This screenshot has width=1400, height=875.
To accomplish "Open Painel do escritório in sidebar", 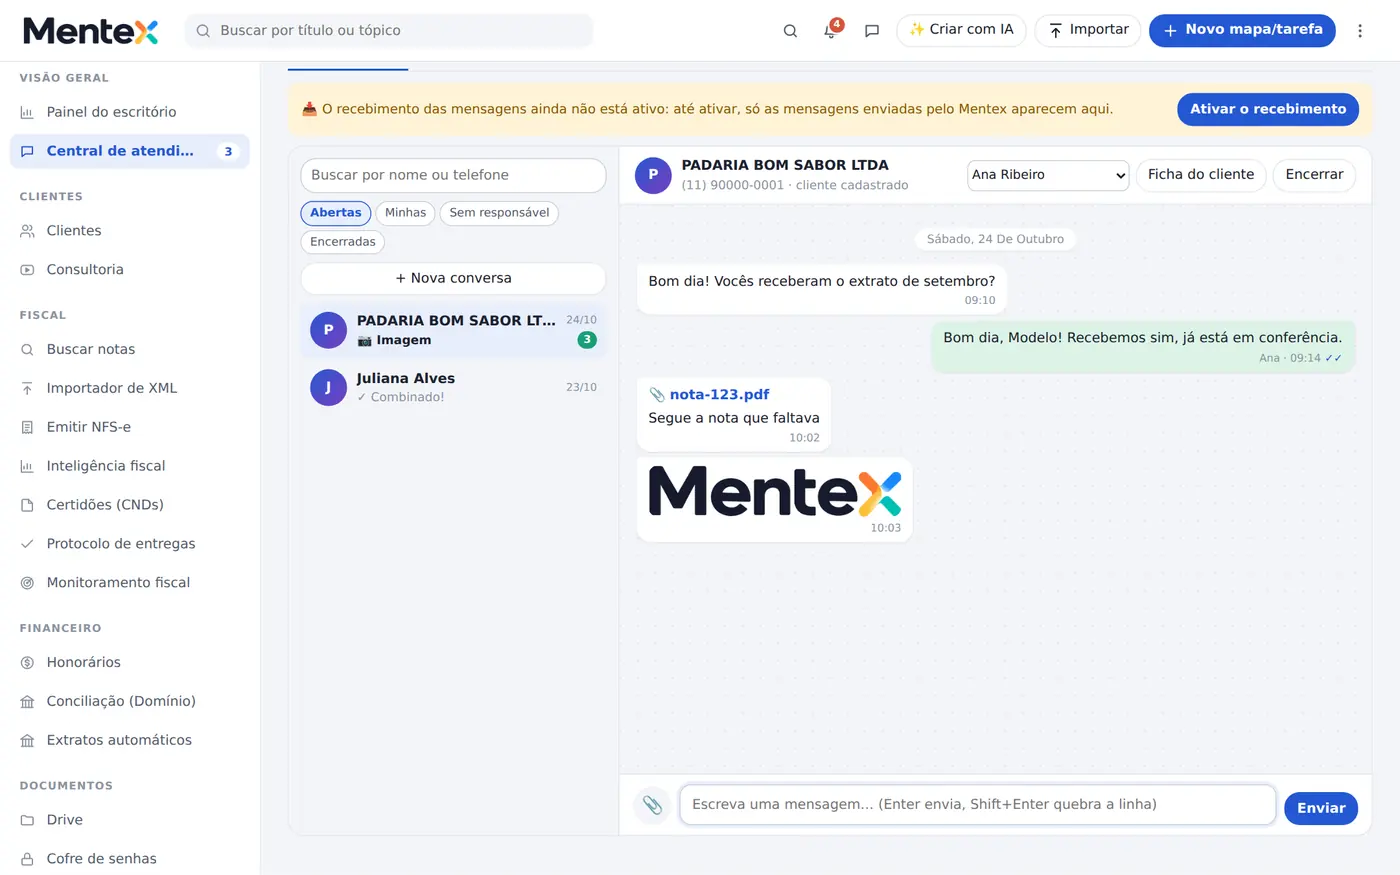I will tap(130, 112).
